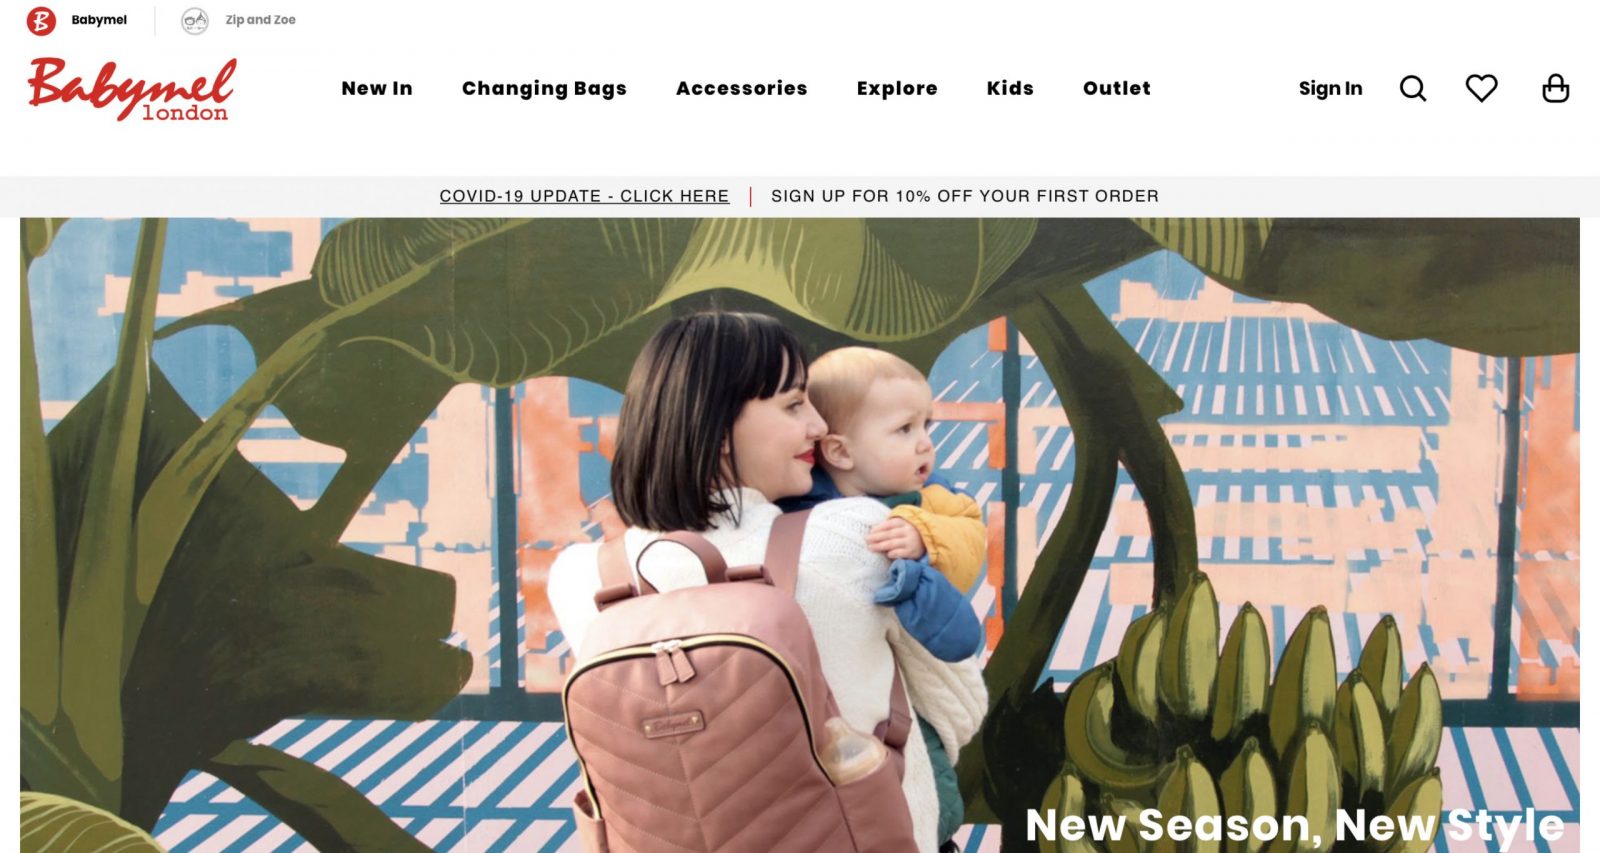
Task: Open the search magnifier icon
Action: click(x=1412, y=89)
